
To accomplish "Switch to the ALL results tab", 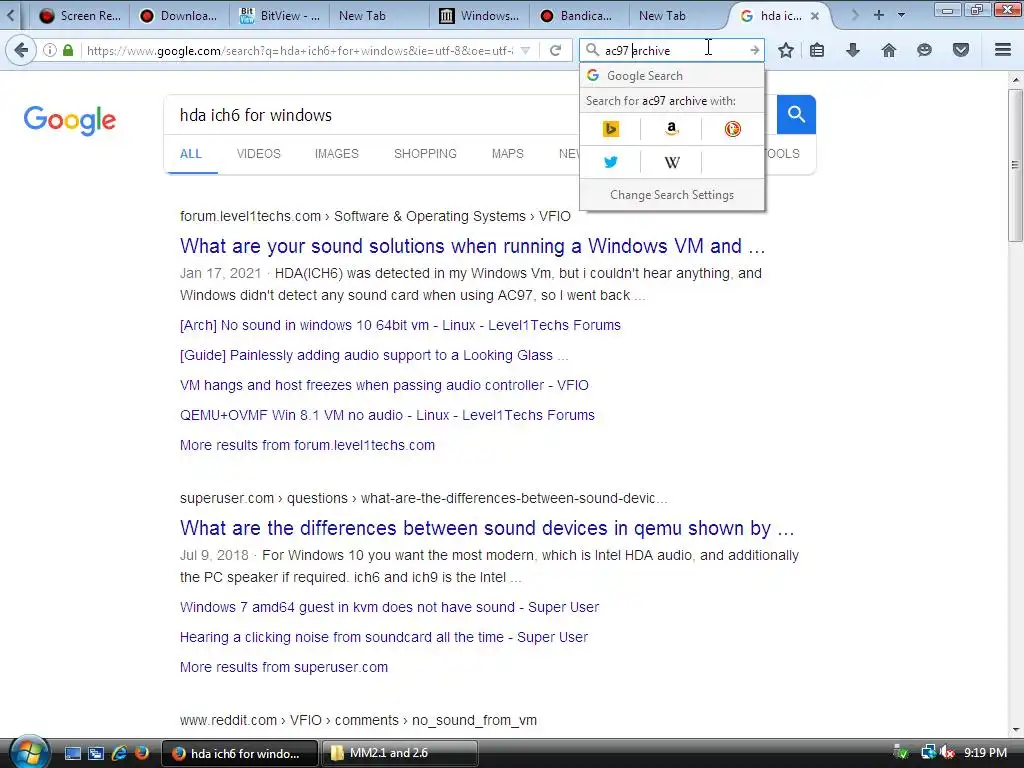I will (x=191, y=154).
